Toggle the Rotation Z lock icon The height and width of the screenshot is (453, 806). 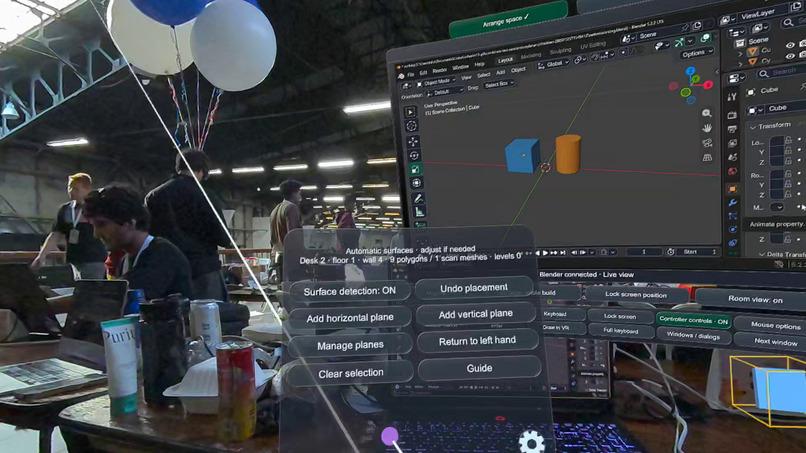pyautogui.click(x=788, y=194)
